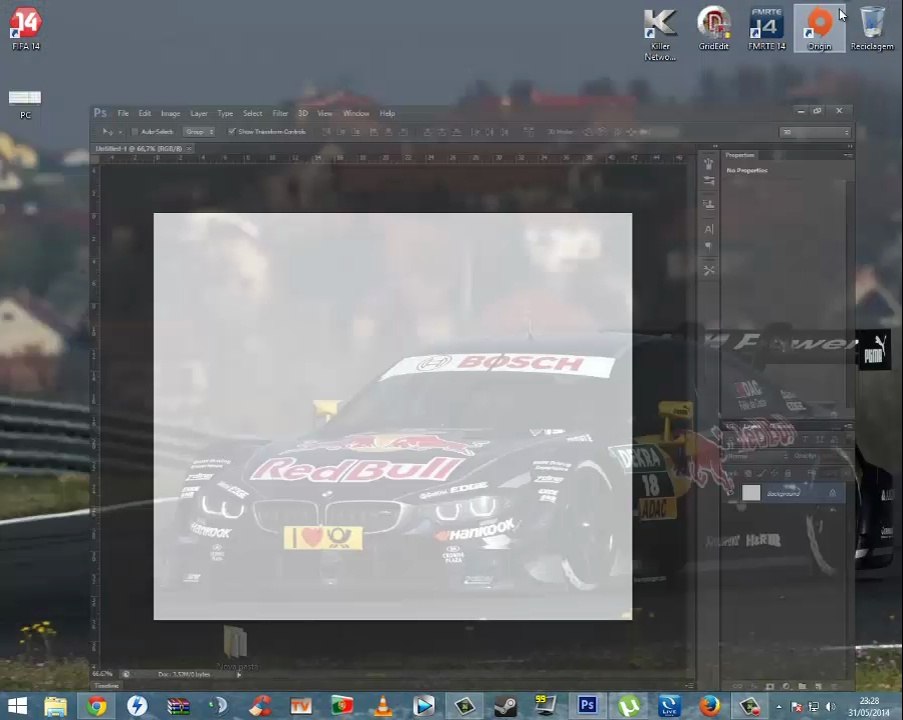Open the Photoshop Layer menu
Image resolution: width=903 pixels, height=720 pixels.
point(199,113)
